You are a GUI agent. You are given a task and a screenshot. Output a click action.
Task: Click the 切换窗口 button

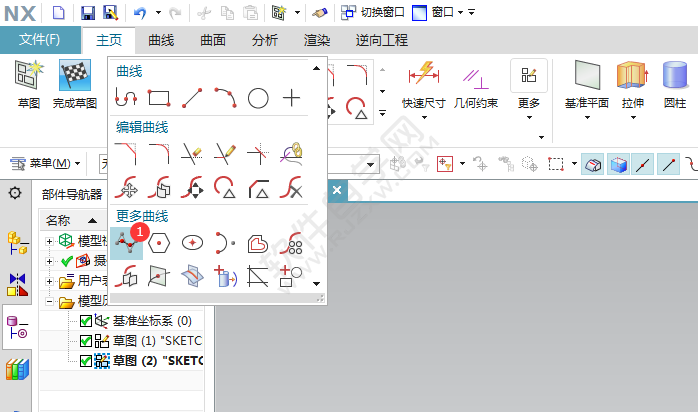[373, 12]
